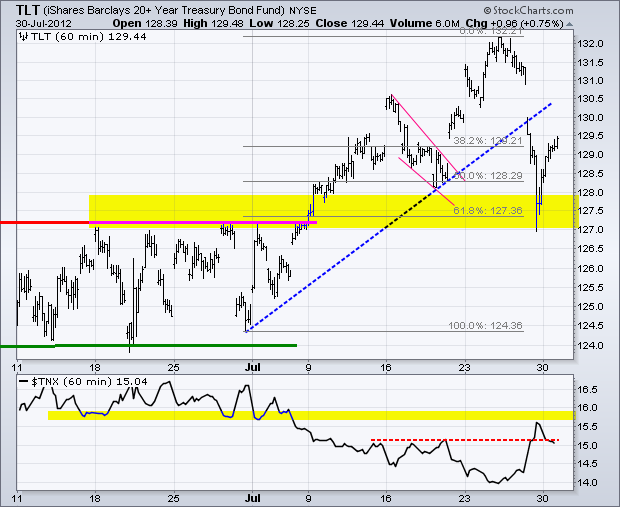Viewport: 620px width, 507px height.
Task: Click the 132.0 price axis label
Action: tap(591, 44)
